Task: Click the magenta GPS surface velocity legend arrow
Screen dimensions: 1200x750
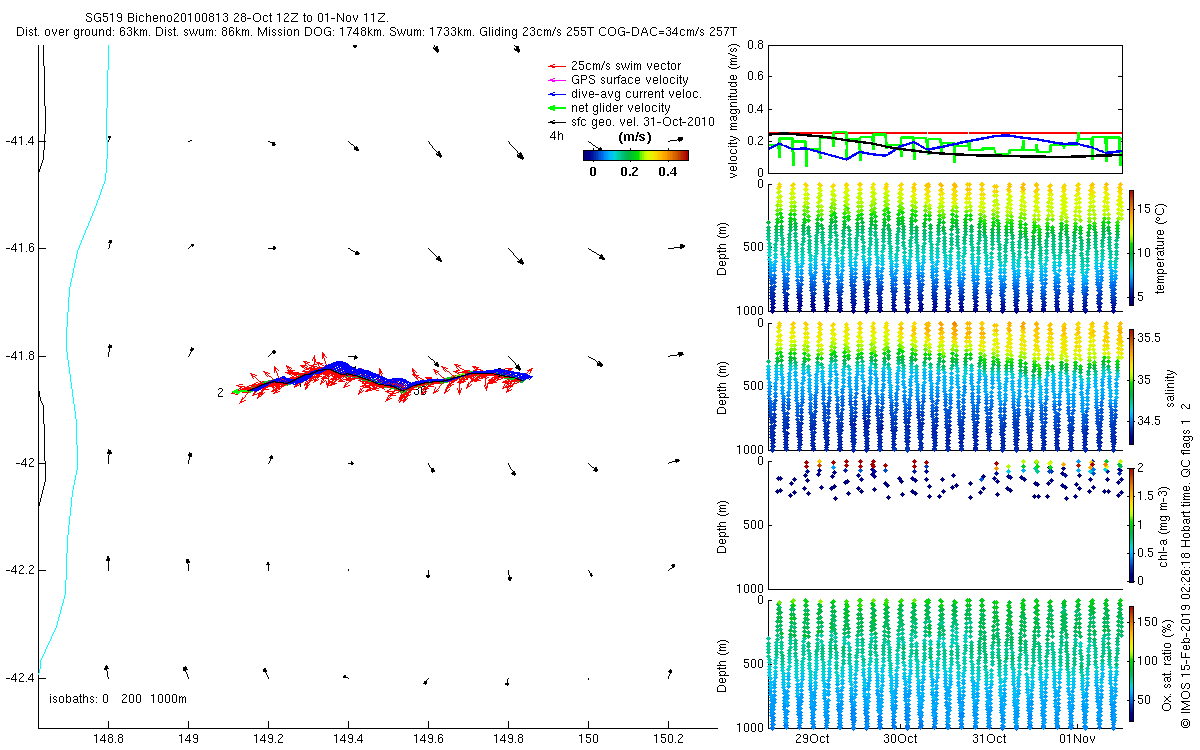Action: click(x=555, y=80)
